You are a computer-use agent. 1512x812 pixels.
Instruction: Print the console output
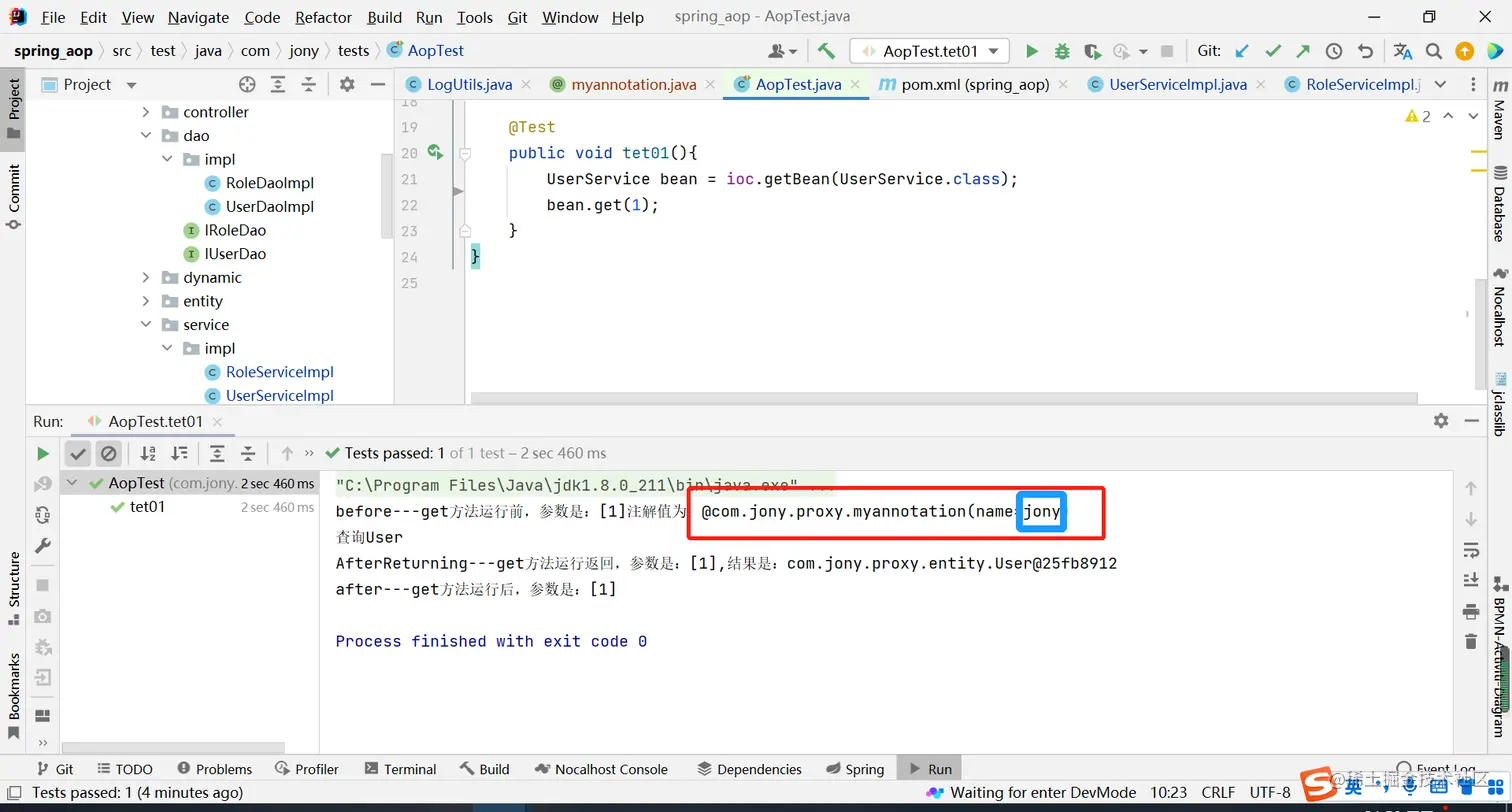click(x=1470, y=611)
